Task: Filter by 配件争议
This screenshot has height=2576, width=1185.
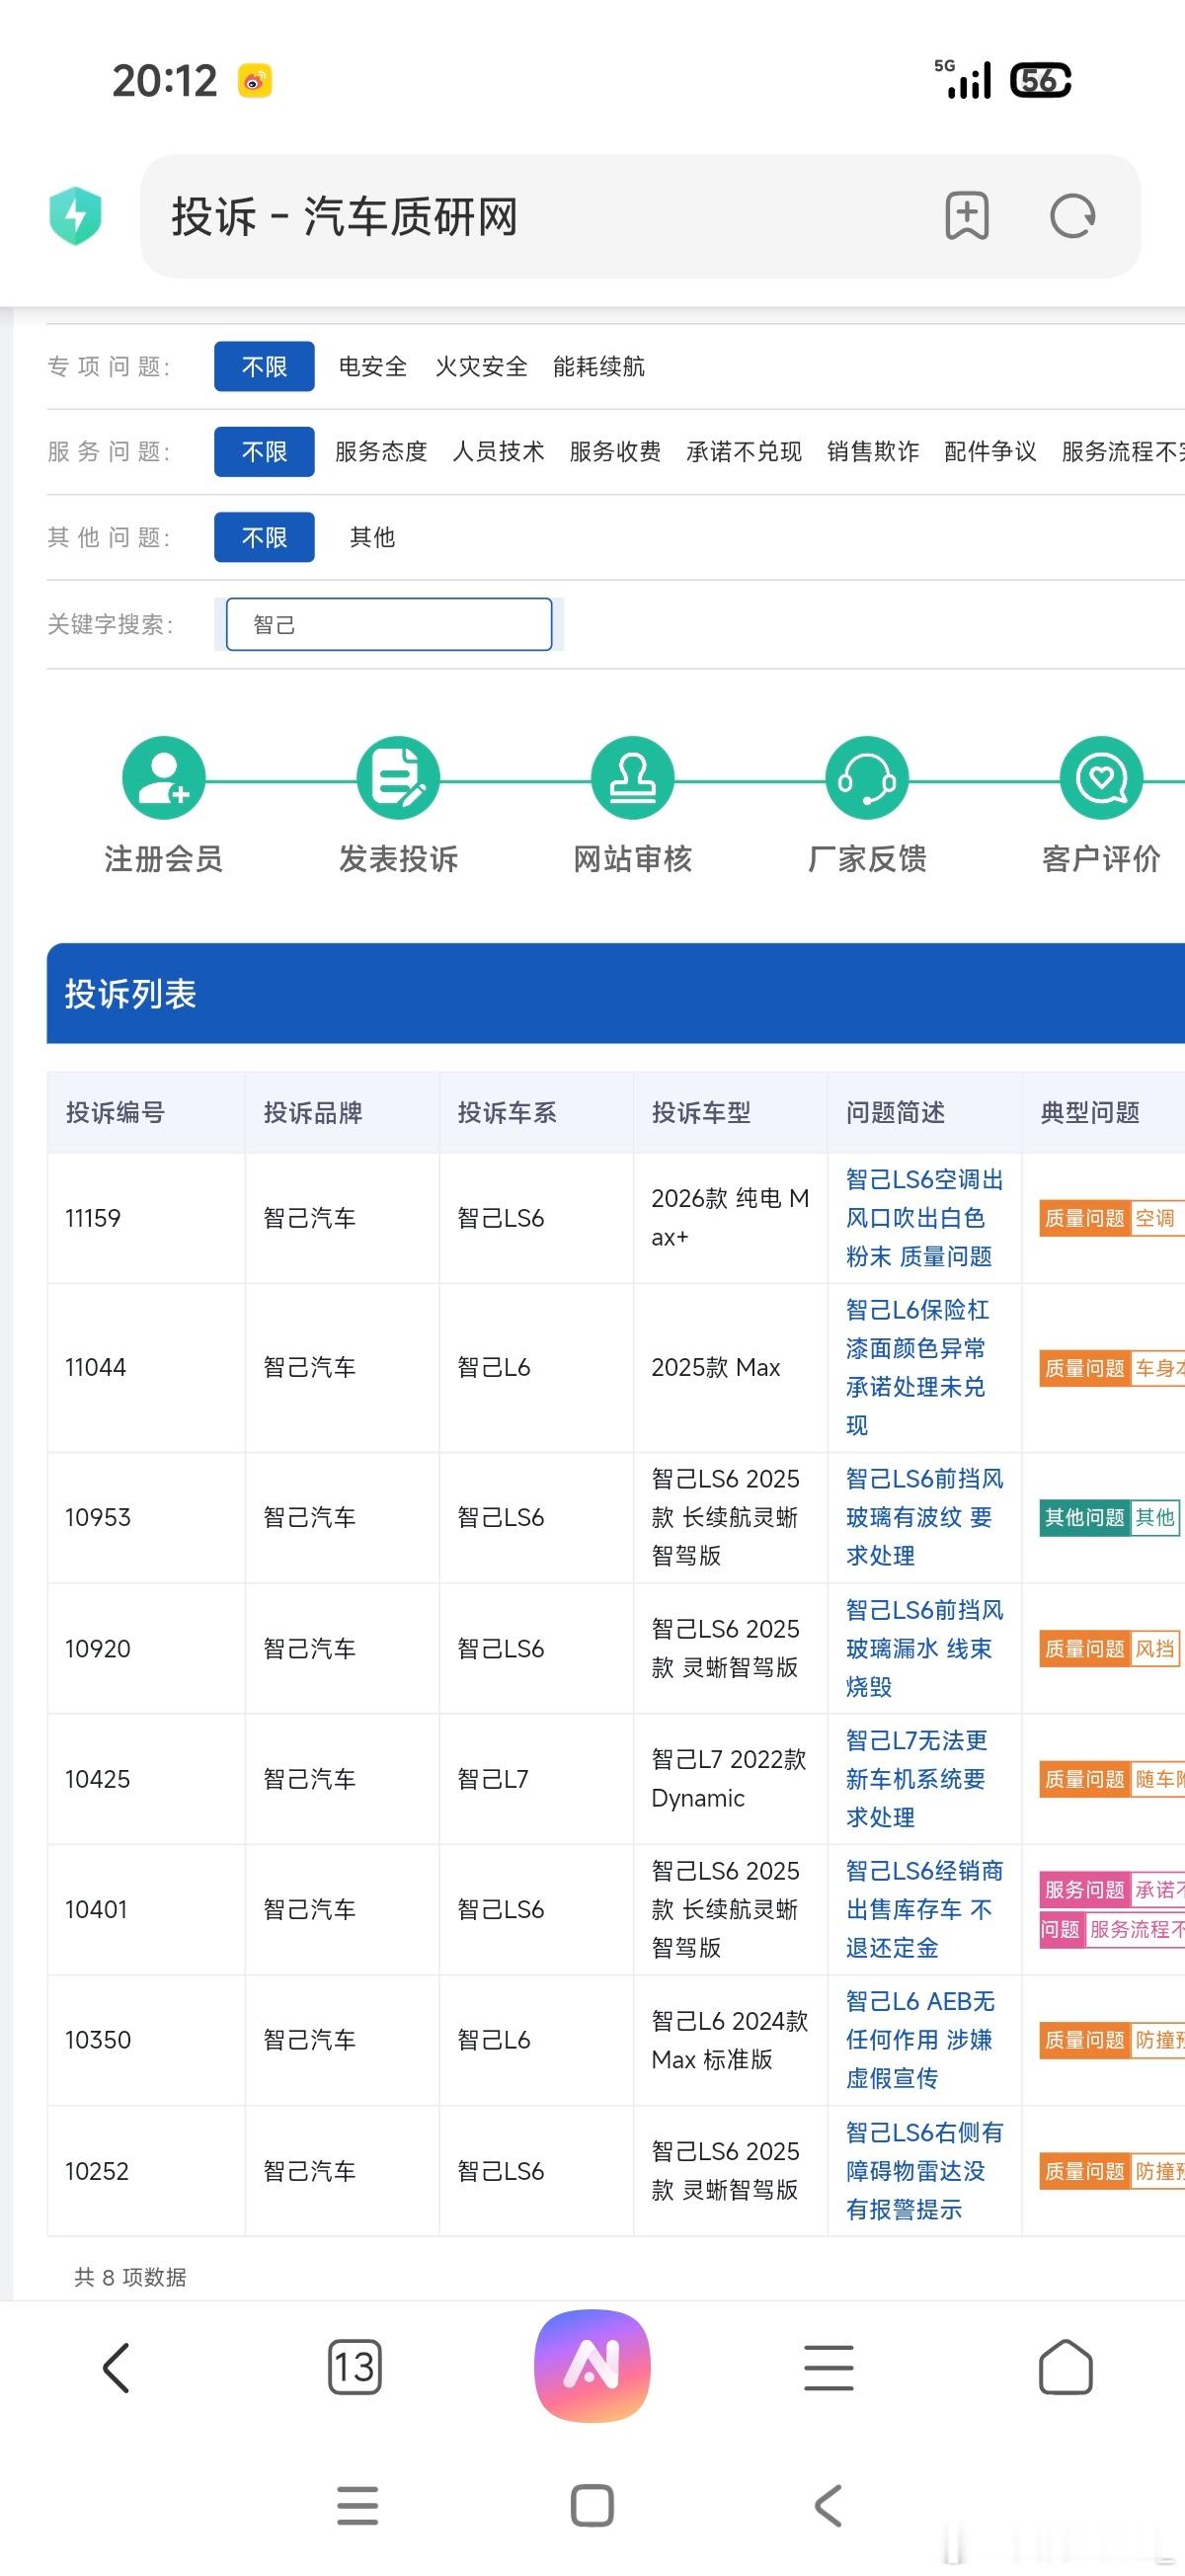Action: 990,451
